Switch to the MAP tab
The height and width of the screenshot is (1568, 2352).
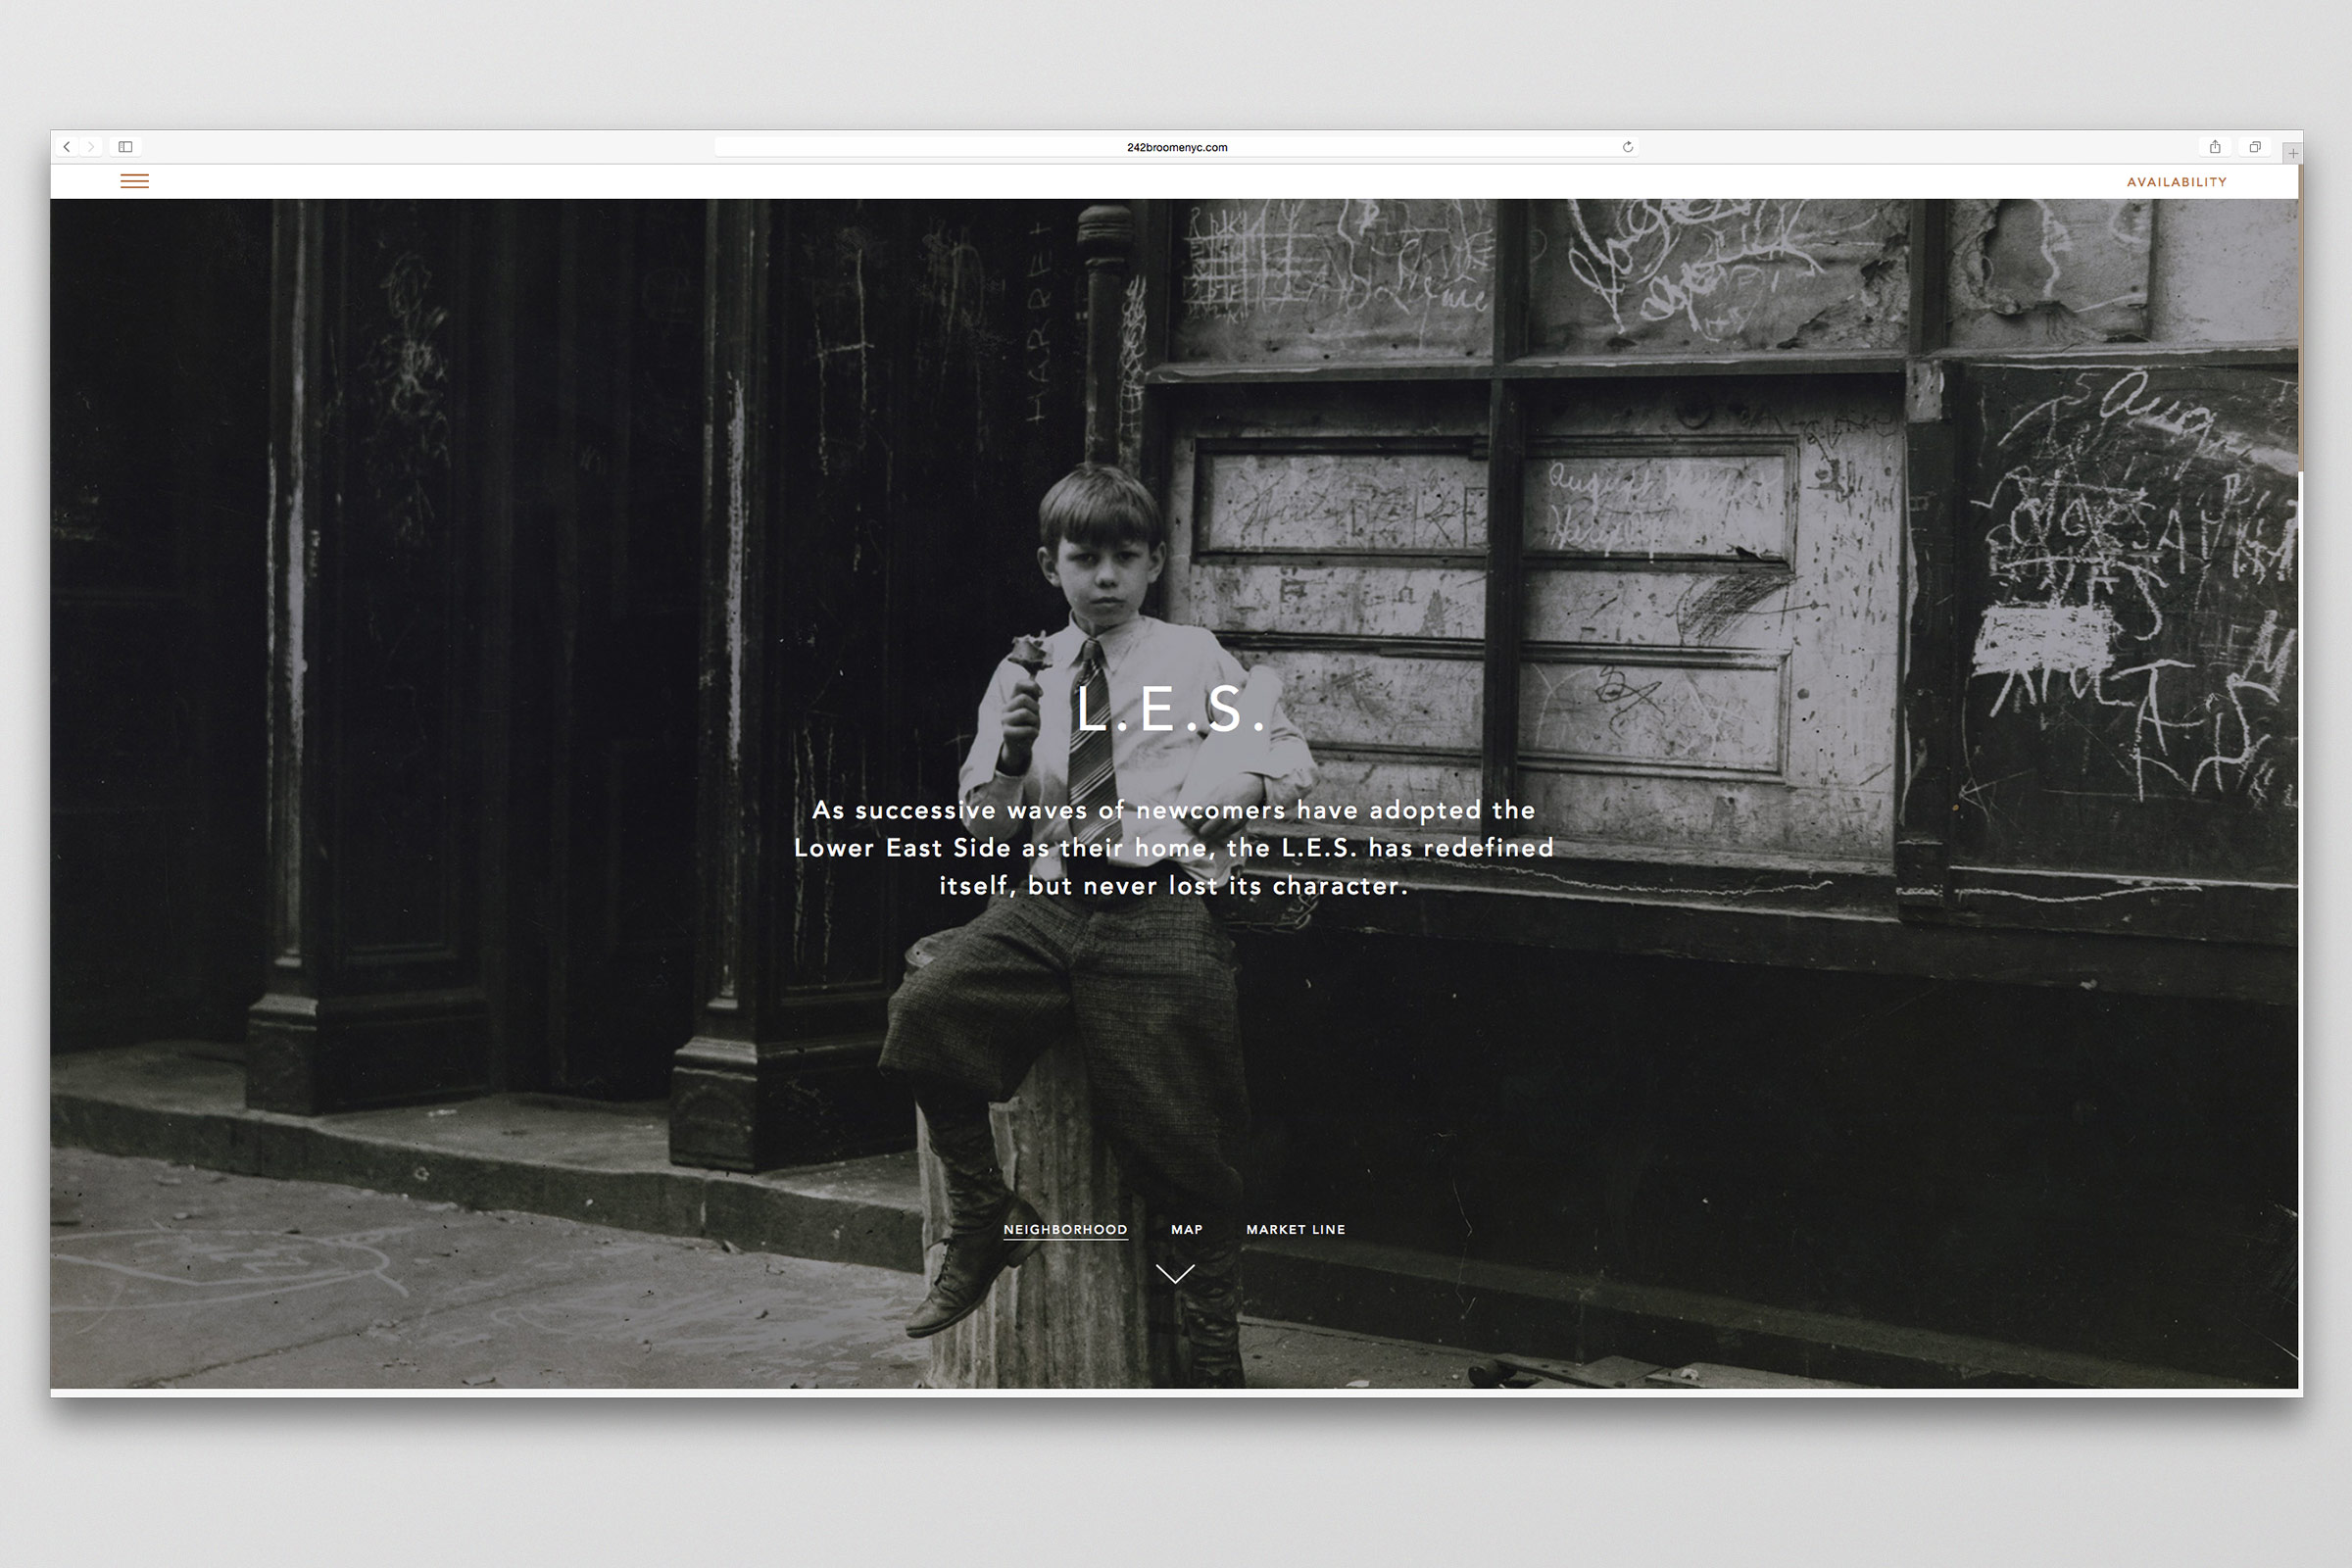[1186, 1229]
